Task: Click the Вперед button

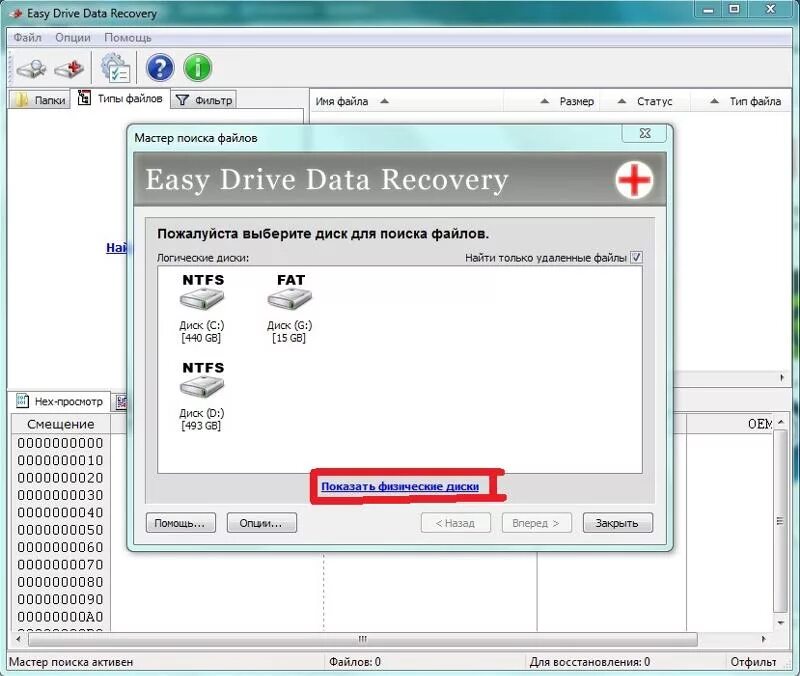Action: [536, 523]
